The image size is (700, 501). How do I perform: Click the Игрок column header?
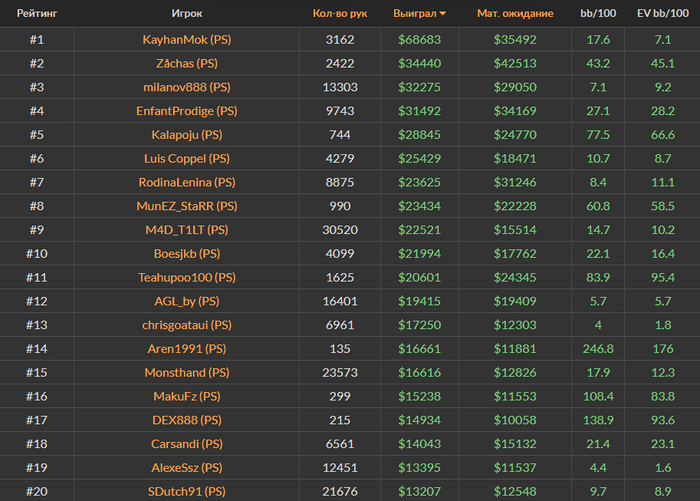(187, 14)
